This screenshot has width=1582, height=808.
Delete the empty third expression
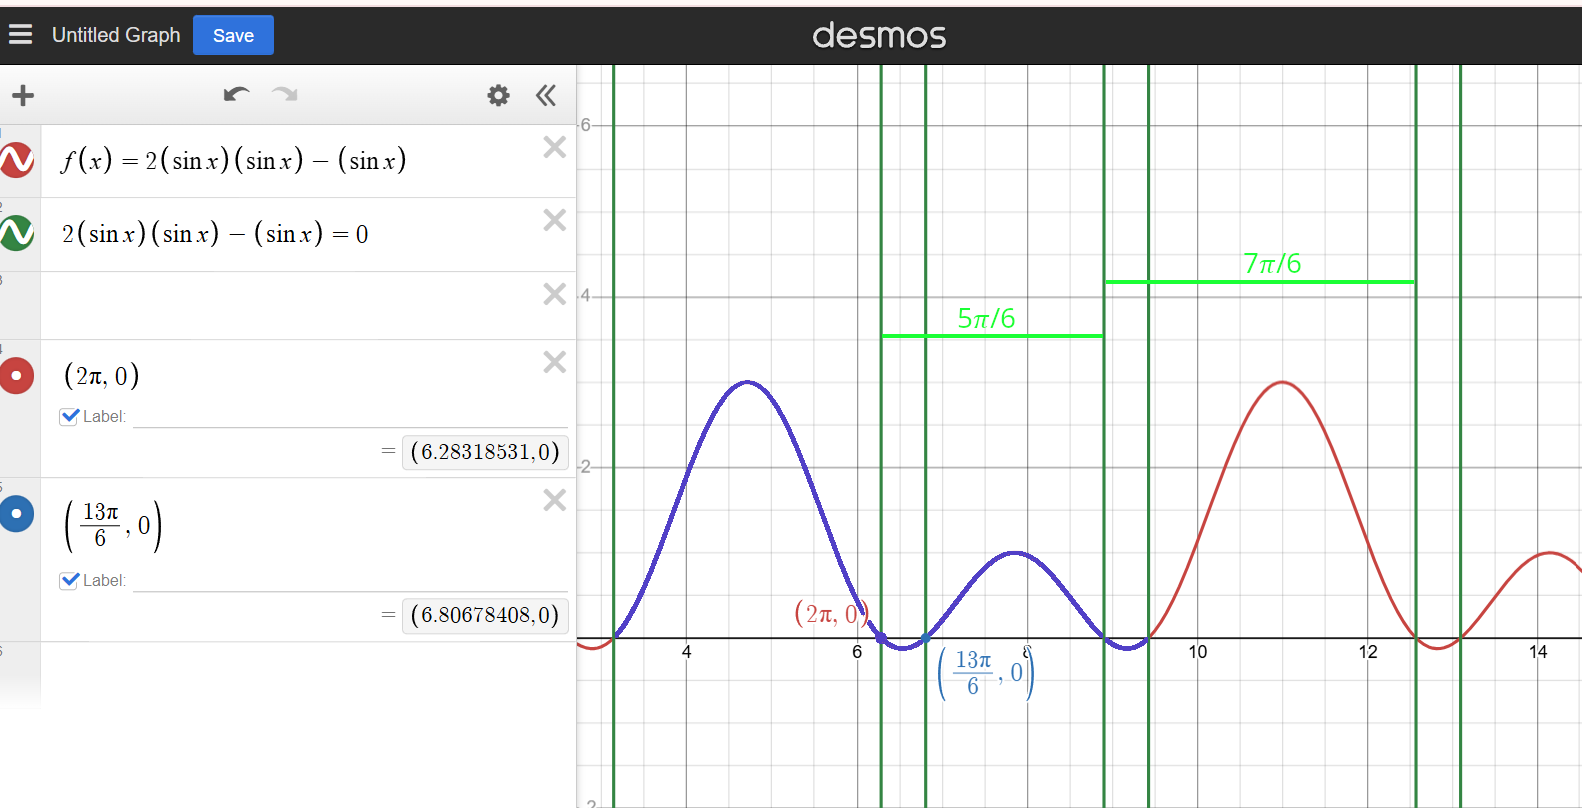tap(554, 294)
